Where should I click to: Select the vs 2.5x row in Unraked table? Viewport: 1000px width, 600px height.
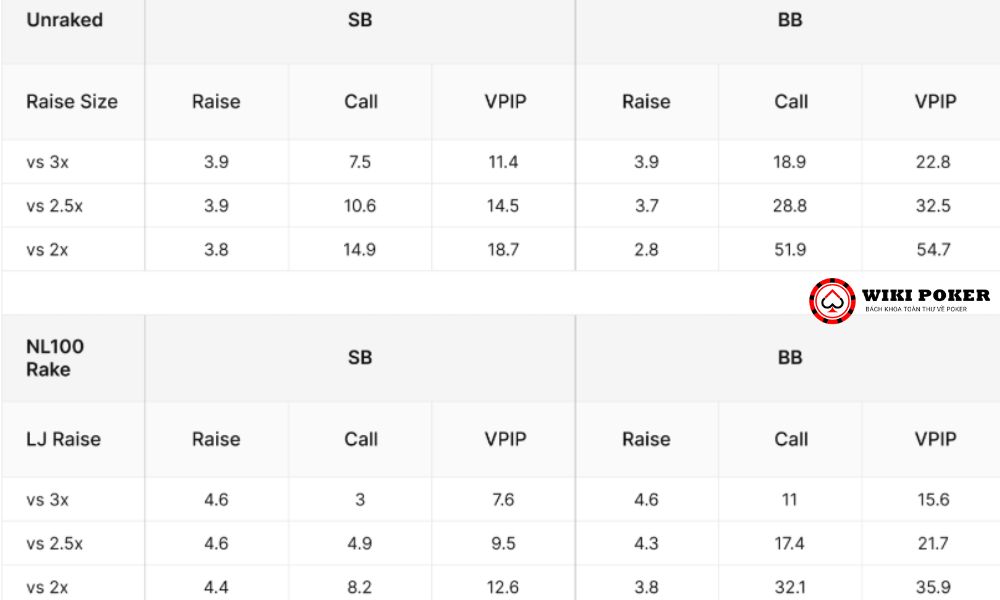tap(500, 205)
